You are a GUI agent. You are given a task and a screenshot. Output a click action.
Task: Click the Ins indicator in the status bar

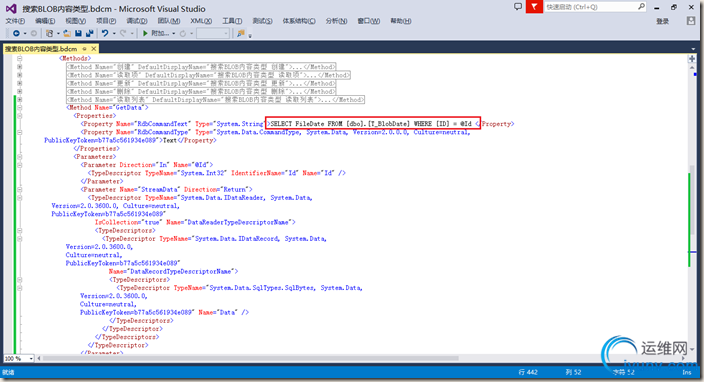pyautogui.click(x=686, y=372)
